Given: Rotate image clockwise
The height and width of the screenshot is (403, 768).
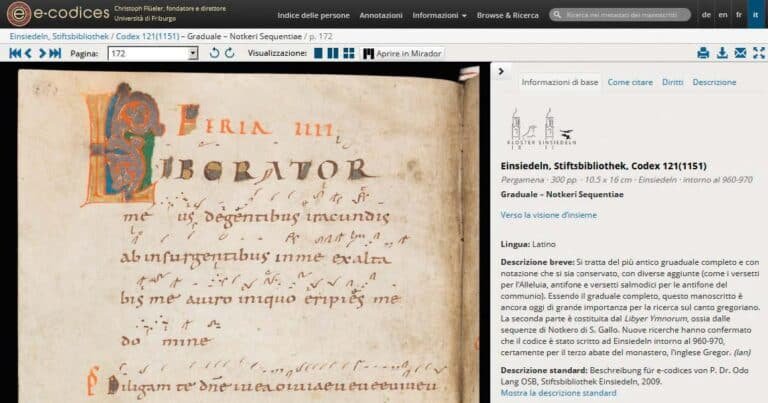Looking at the screenshot, I should (x=230, y=53).
